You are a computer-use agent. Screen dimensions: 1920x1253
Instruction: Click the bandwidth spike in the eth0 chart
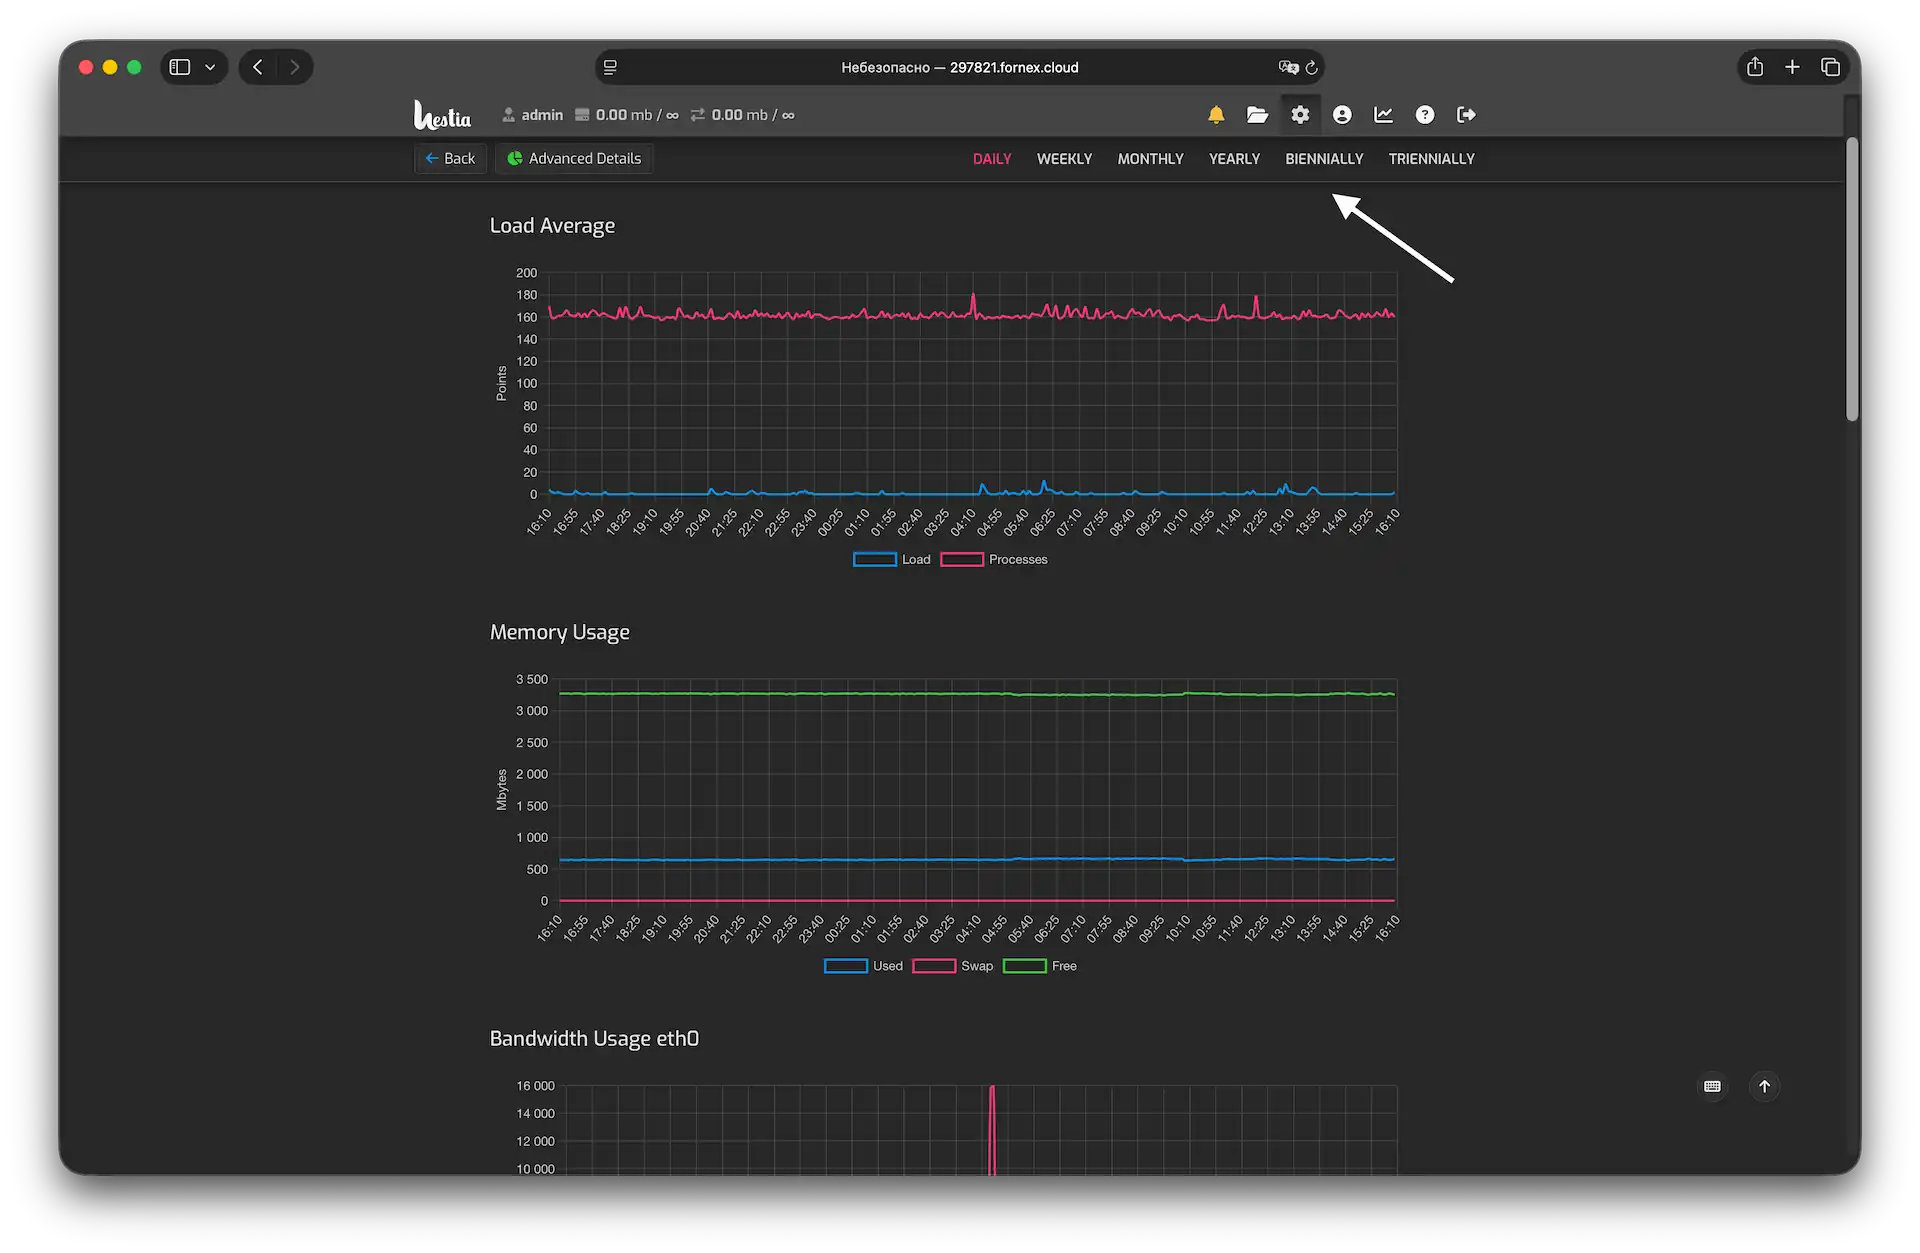pos(992,1130)
